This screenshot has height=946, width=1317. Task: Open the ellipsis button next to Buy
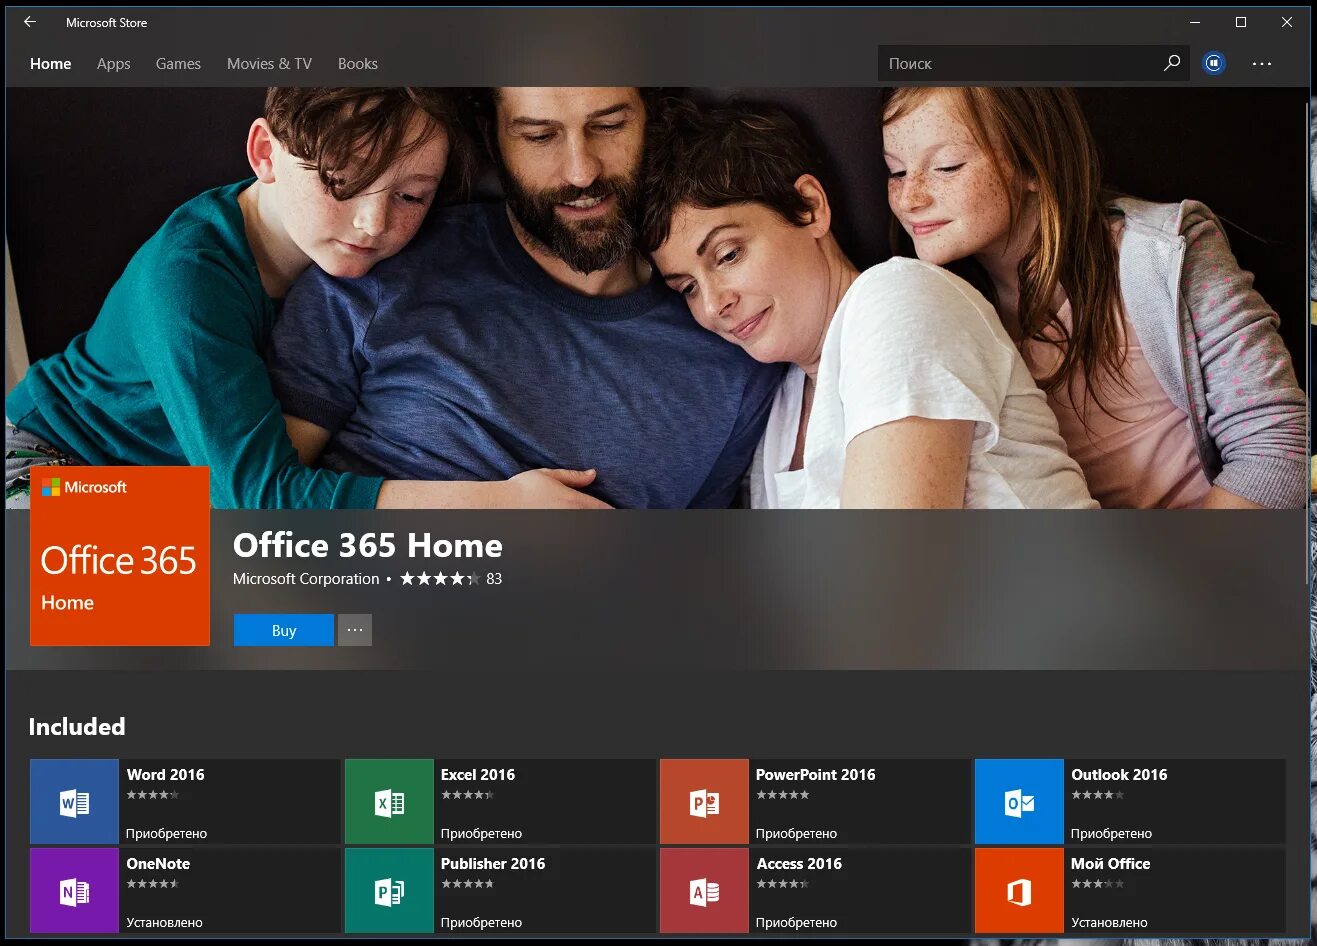(x=355, y=630)
